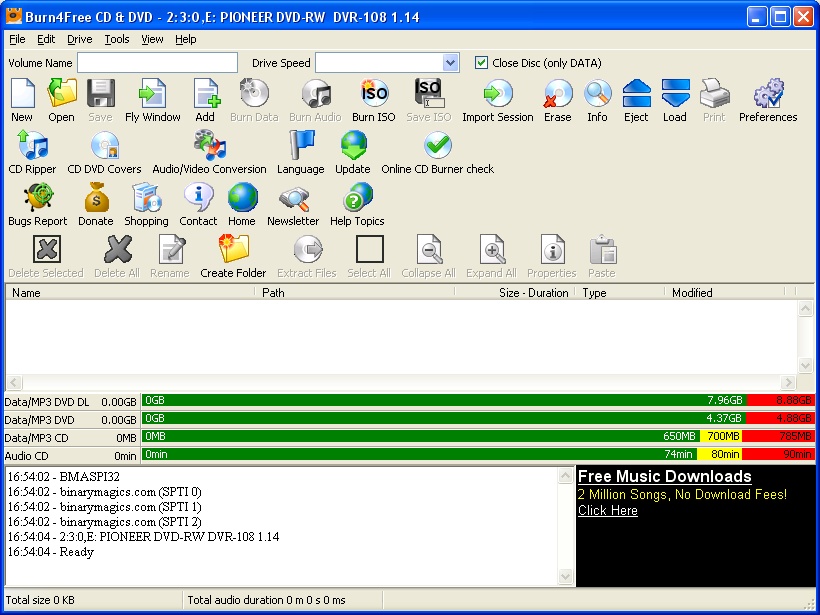Click 'Total size 0 KB' status text

click(40, 600)
